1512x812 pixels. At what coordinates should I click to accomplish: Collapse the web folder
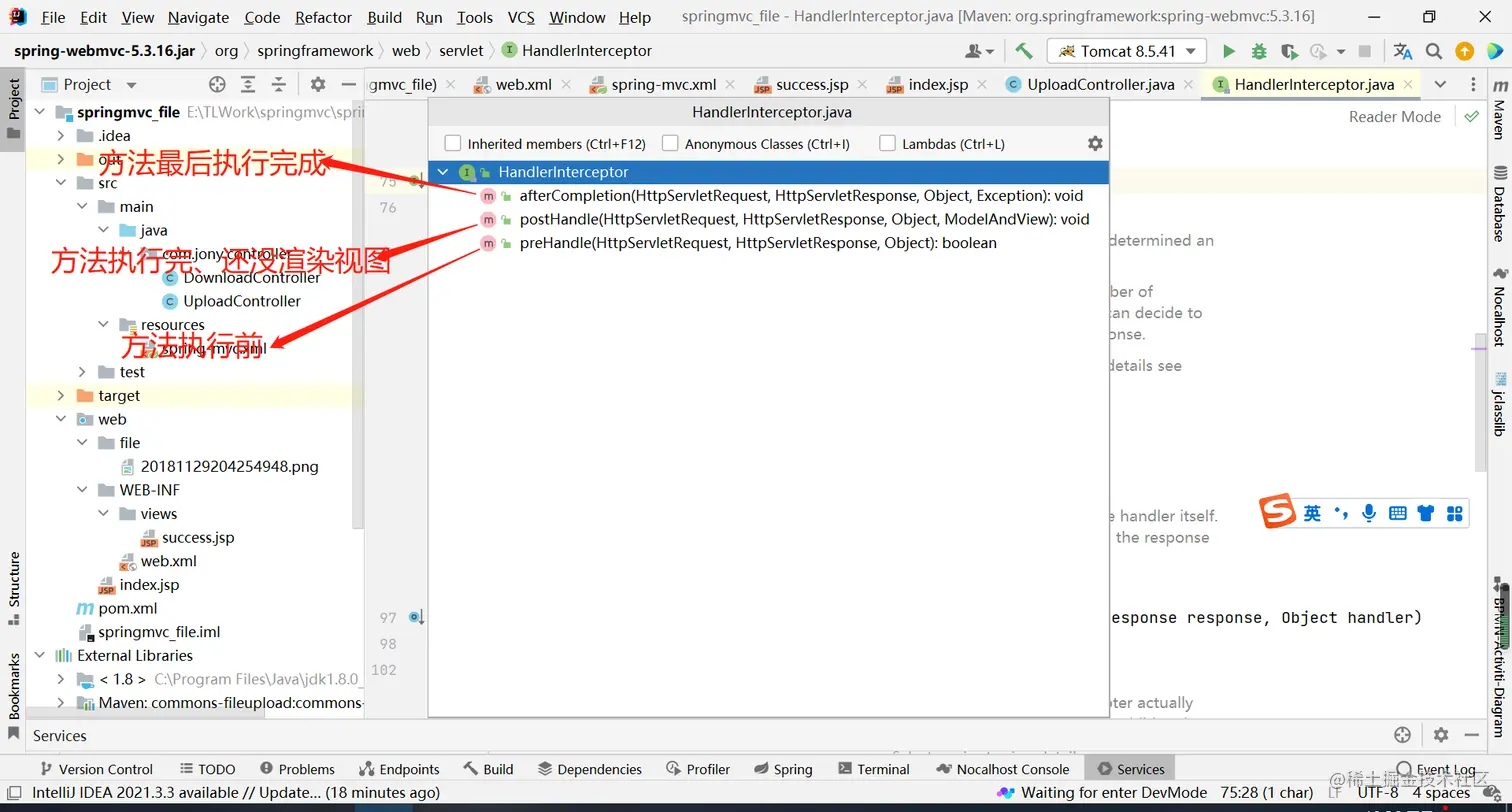(x=61, y=420)
